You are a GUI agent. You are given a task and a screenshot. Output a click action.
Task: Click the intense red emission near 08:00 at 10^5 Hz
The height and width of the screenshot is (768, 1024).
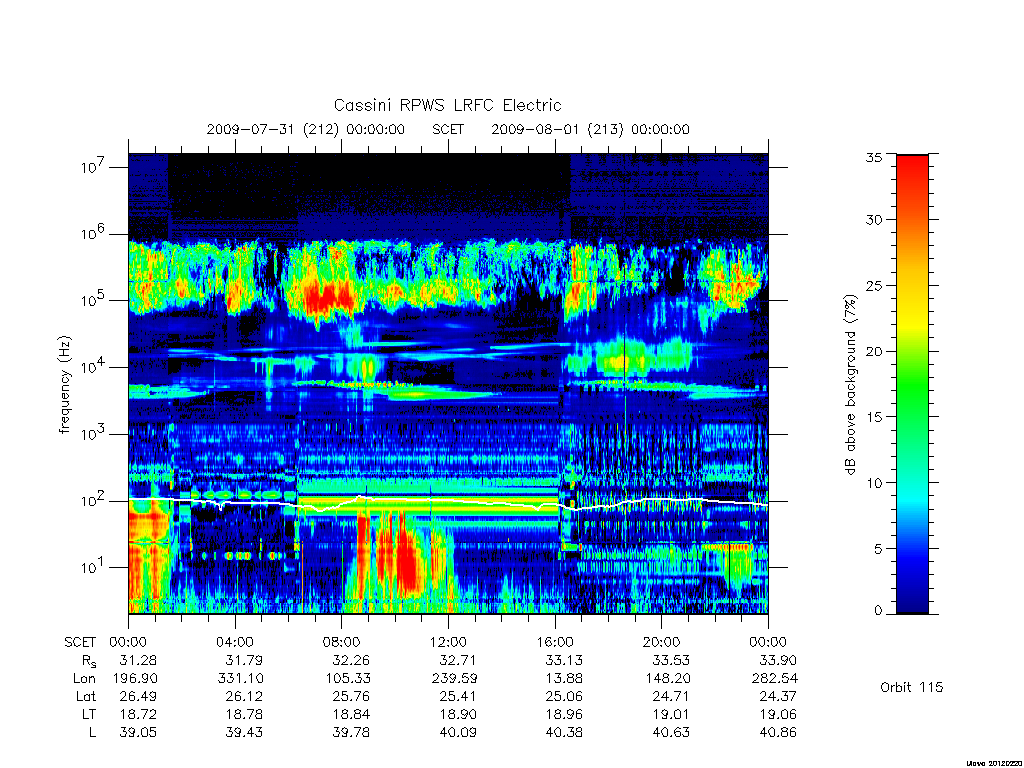(x=328, y=298)
